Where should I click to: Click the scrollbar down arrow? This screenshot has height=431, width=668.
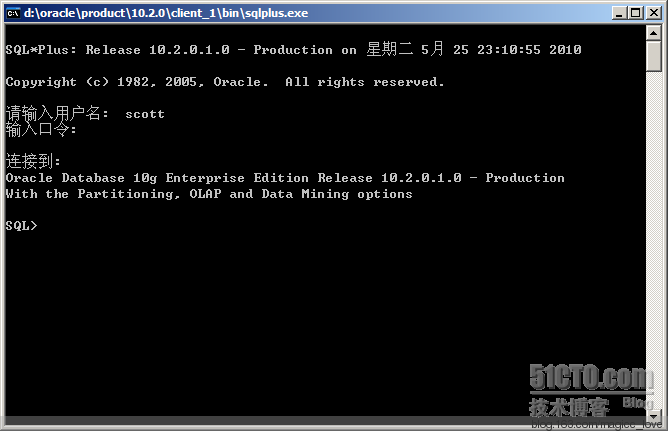coord(654,415)
